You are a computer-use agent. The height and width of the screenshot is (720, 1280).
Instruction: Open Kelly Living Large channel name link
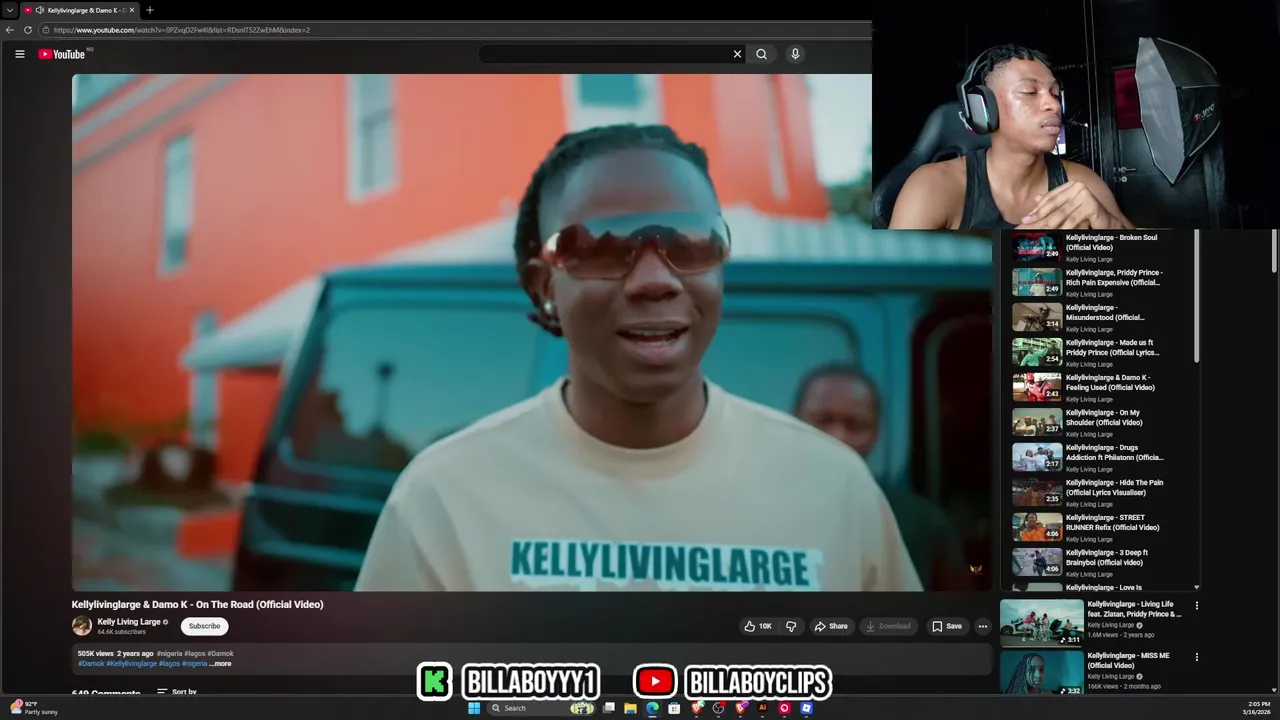point(129,622)
